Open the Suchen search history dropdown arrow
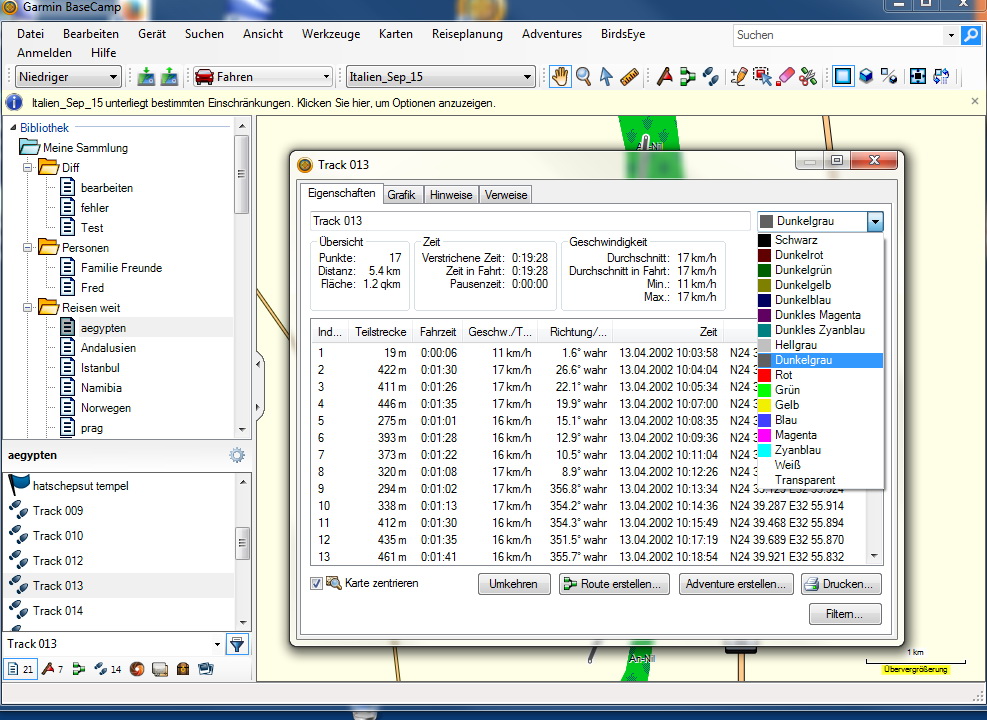The image size is (987, 720). [951, 35]
